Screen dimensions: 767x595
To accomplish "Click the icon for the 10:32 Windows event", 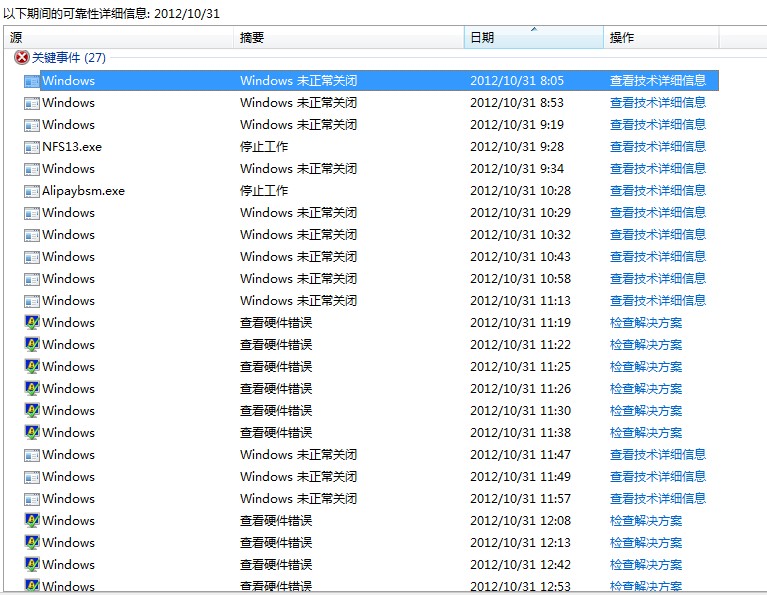I will [32, 235].
